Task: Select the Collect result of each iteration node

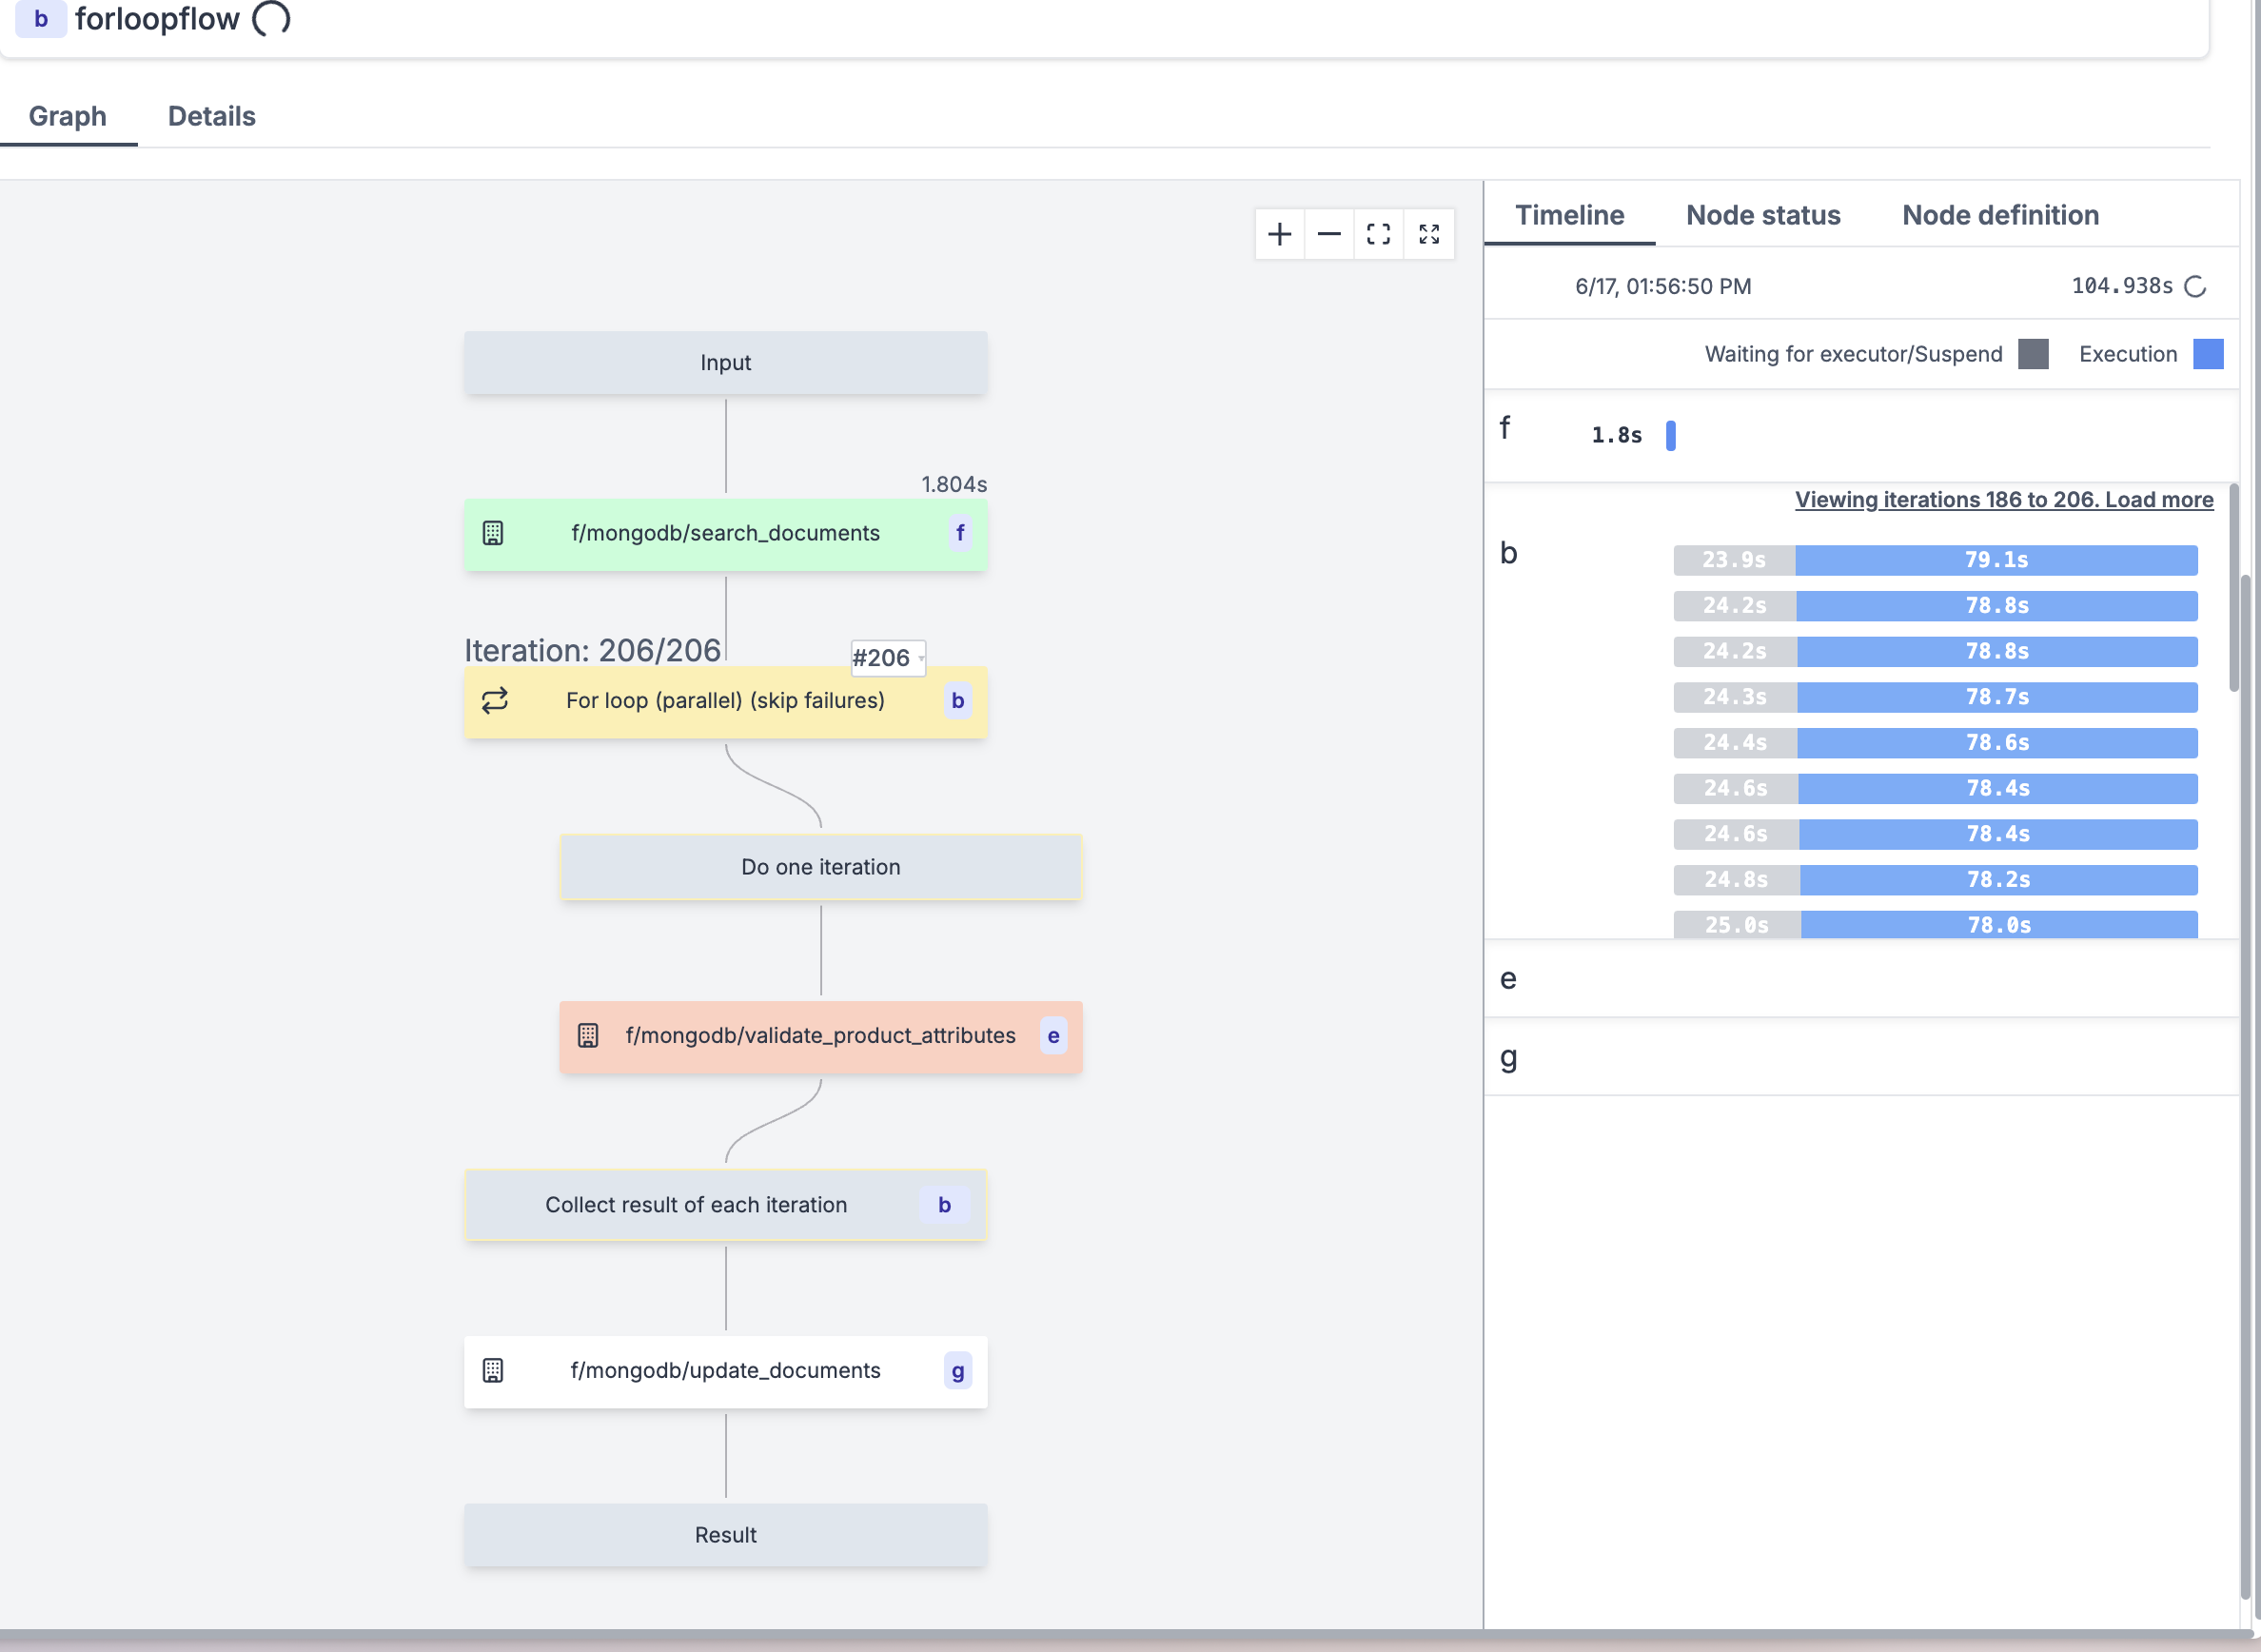Action: [x=725, y=1205]
